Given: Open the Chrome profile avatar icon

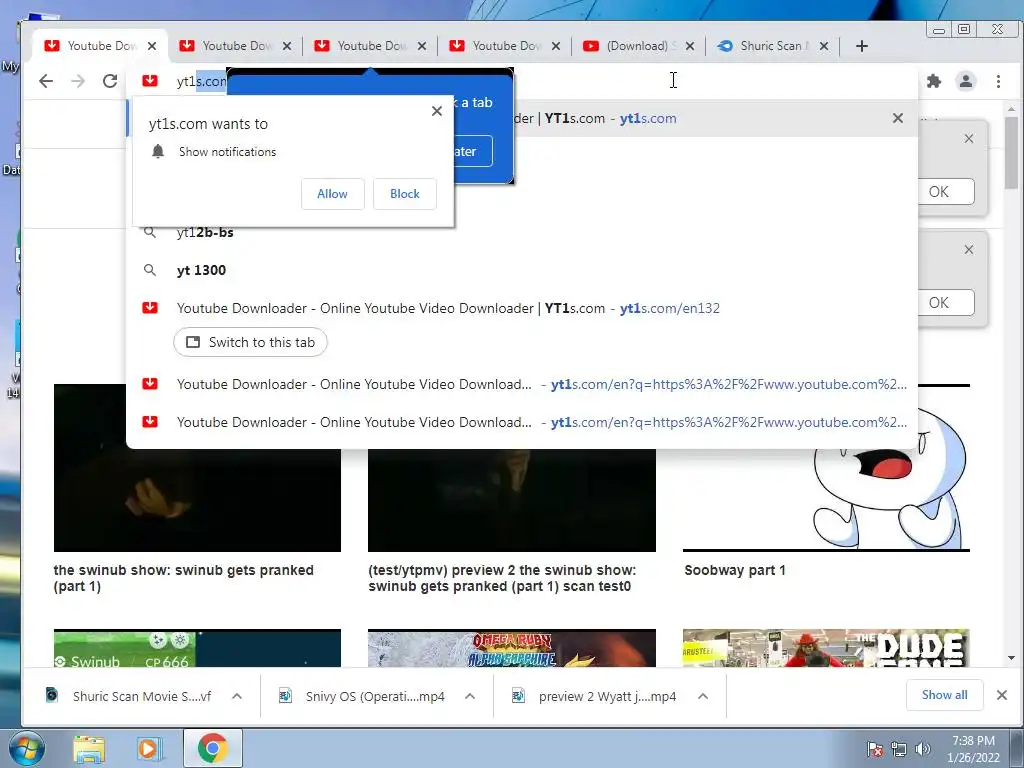Looking at the screenshot, I should point(966,81).
